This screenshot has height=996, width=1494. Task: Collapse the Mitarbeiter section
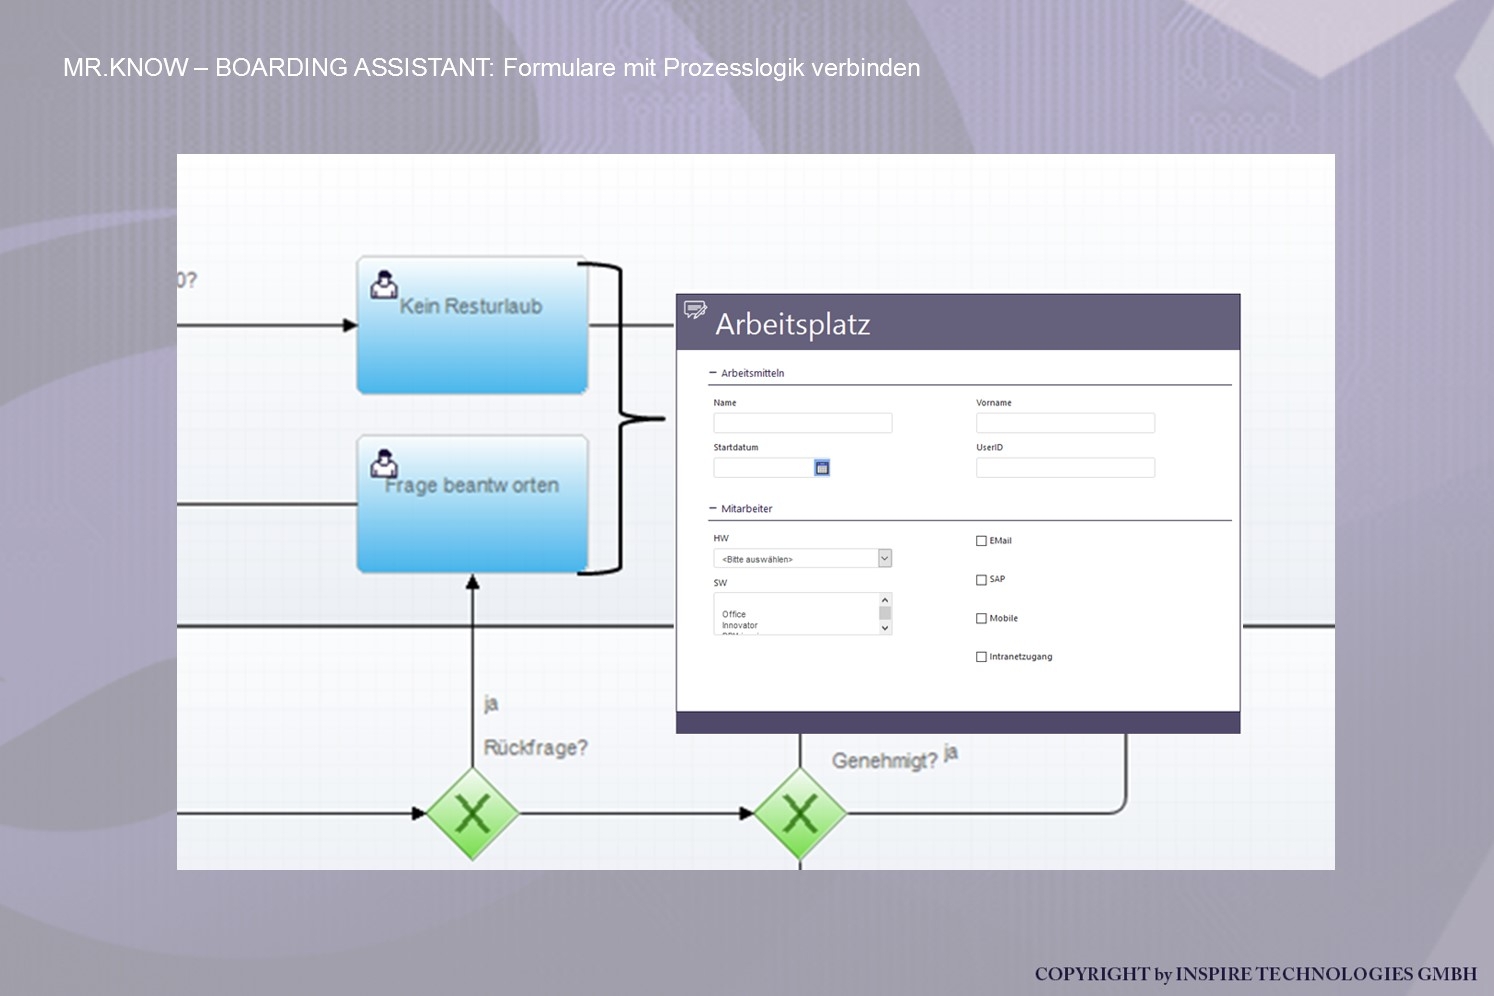tap(713, 509)
